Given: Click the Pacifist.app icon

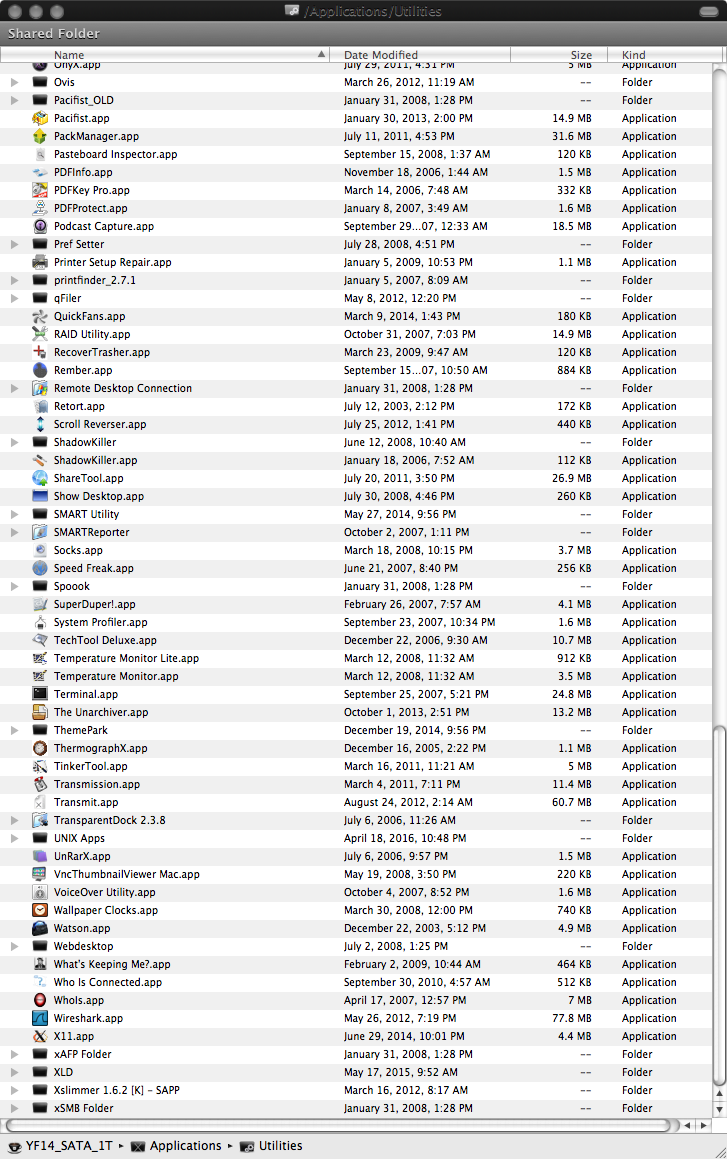Looking at the screenshot, I should point(40,118).
